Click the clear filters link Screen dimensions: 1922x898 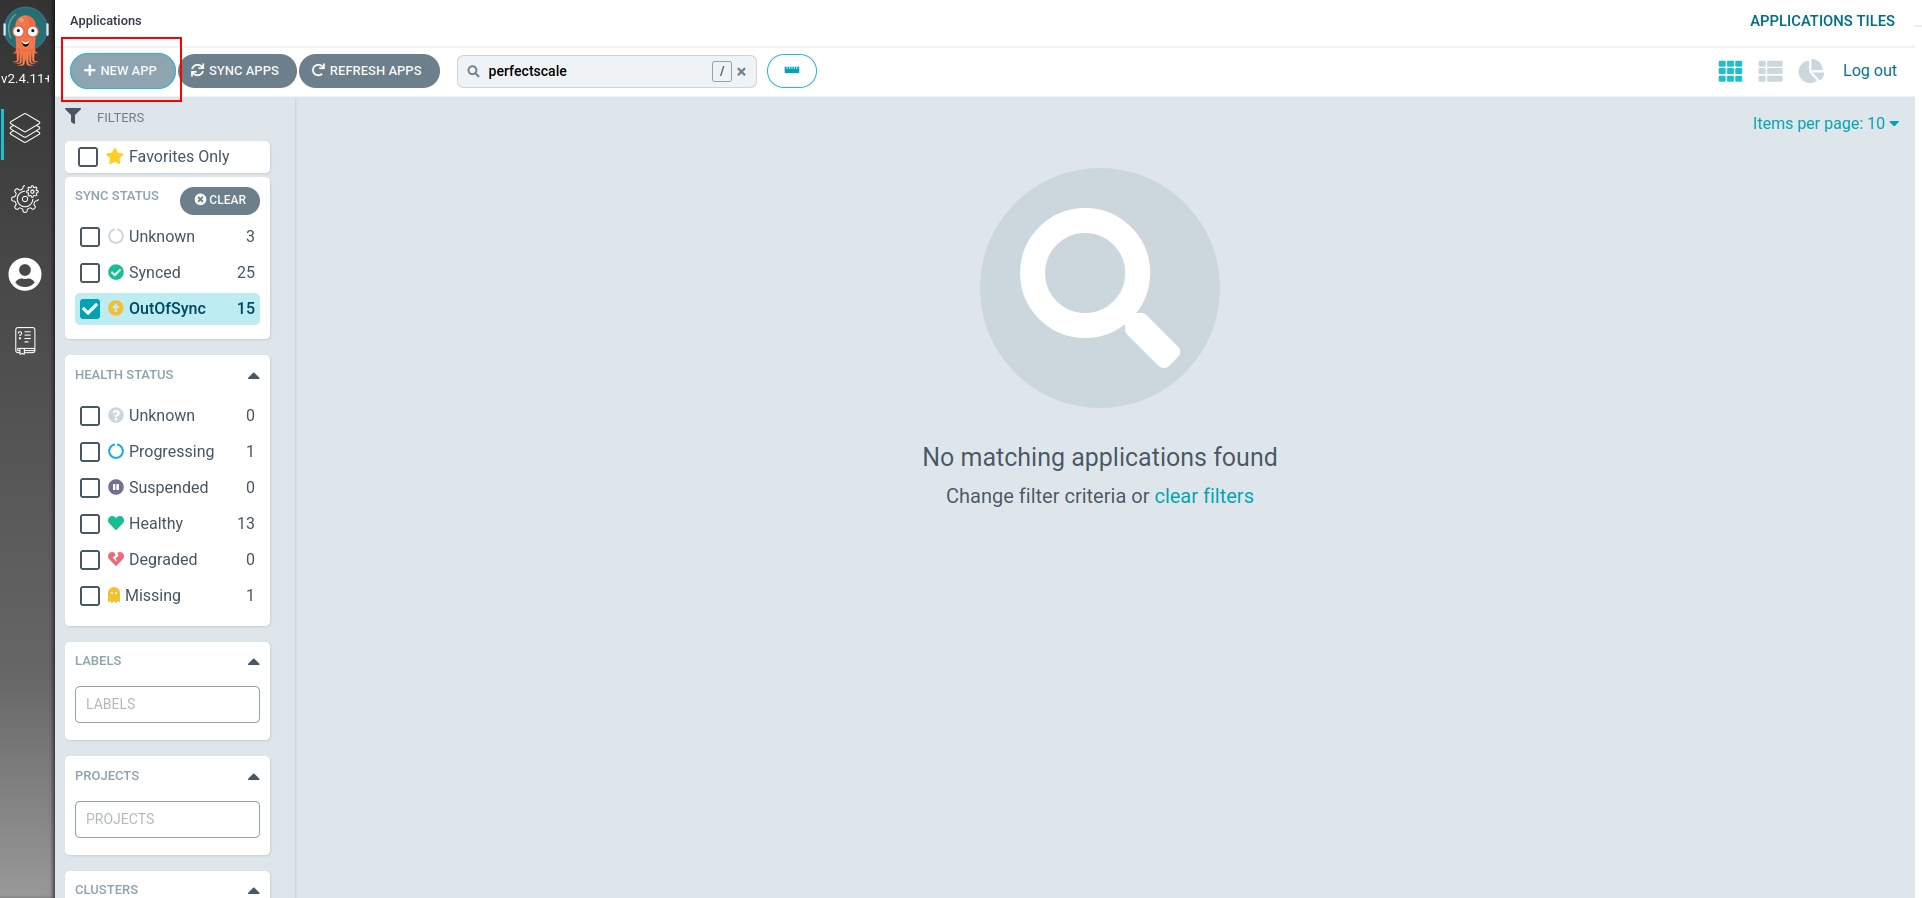point(1203,497)
